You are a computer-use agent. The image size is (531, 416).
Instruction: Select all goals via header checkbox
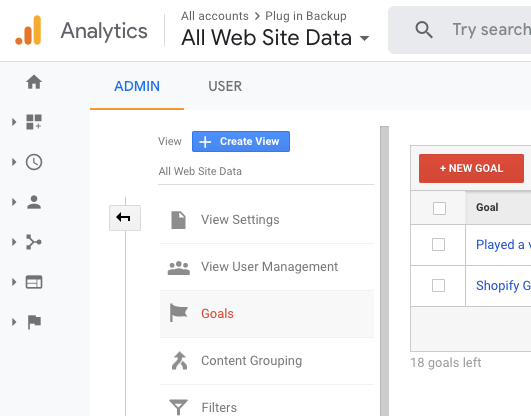(439, 208)
